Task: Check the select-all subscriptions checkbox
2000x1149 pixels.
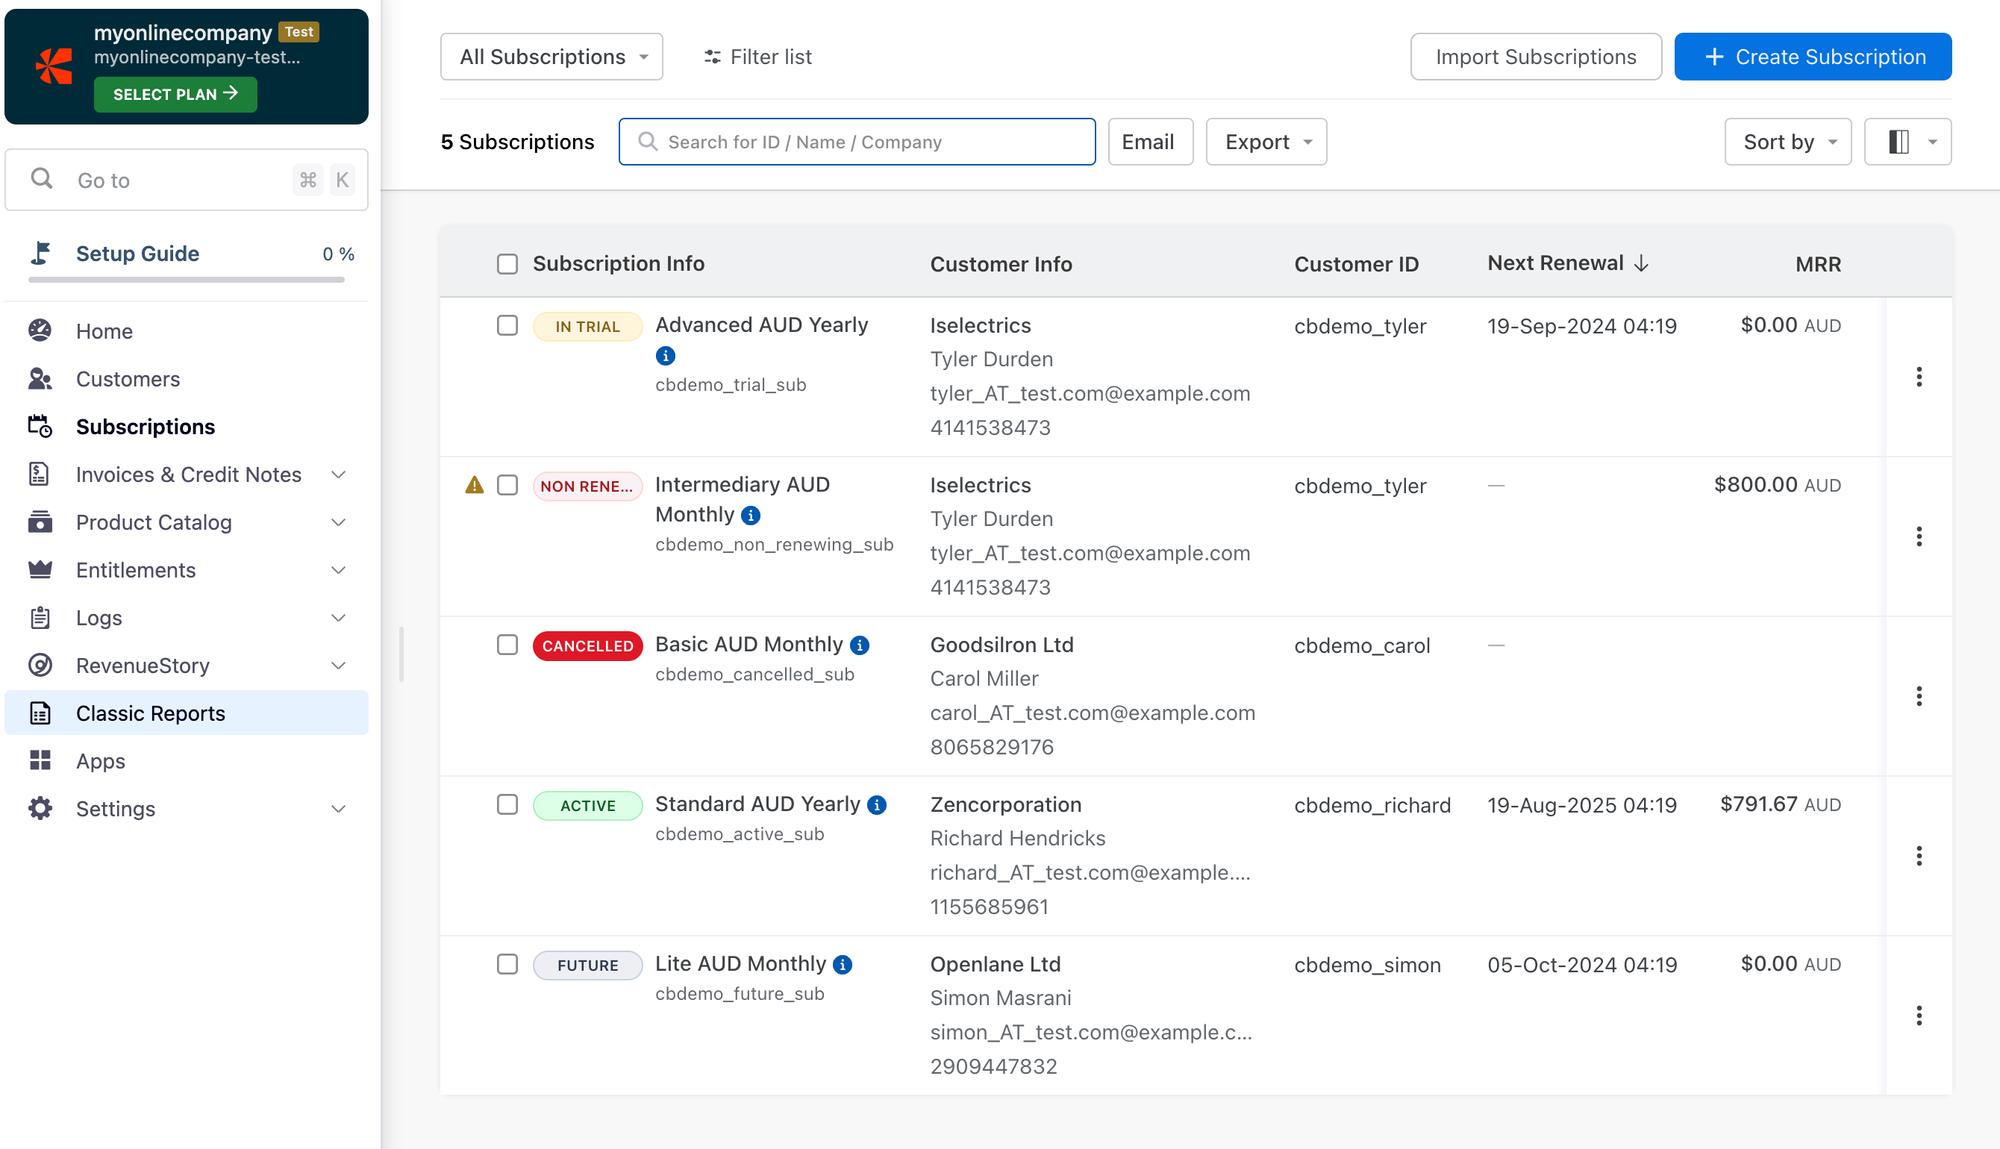Action: pos(507,263)
